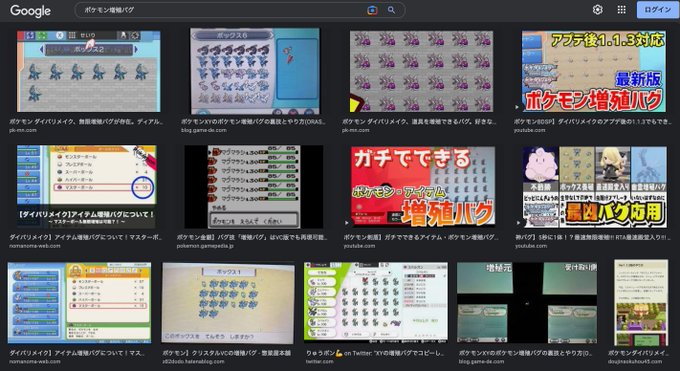Click the magnifying glass search icon

pos(391,10)
